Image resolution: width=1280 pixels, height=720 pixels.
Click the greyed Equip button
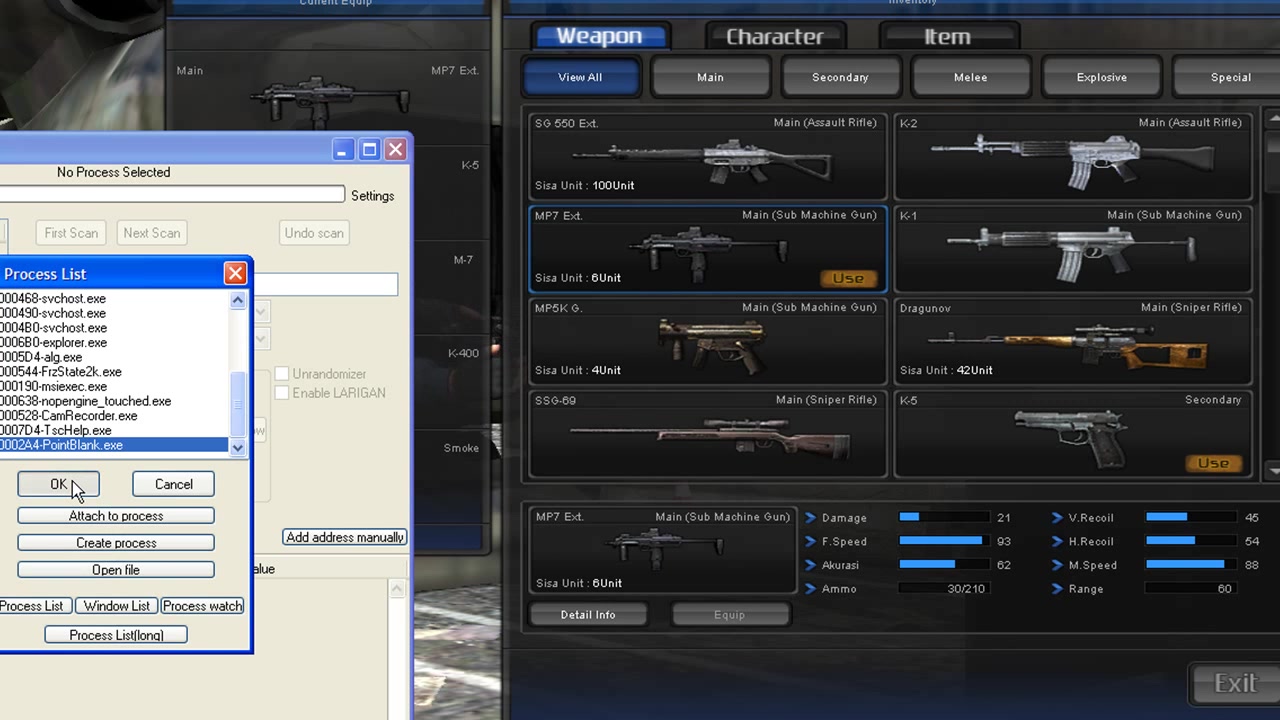point(730,615)
